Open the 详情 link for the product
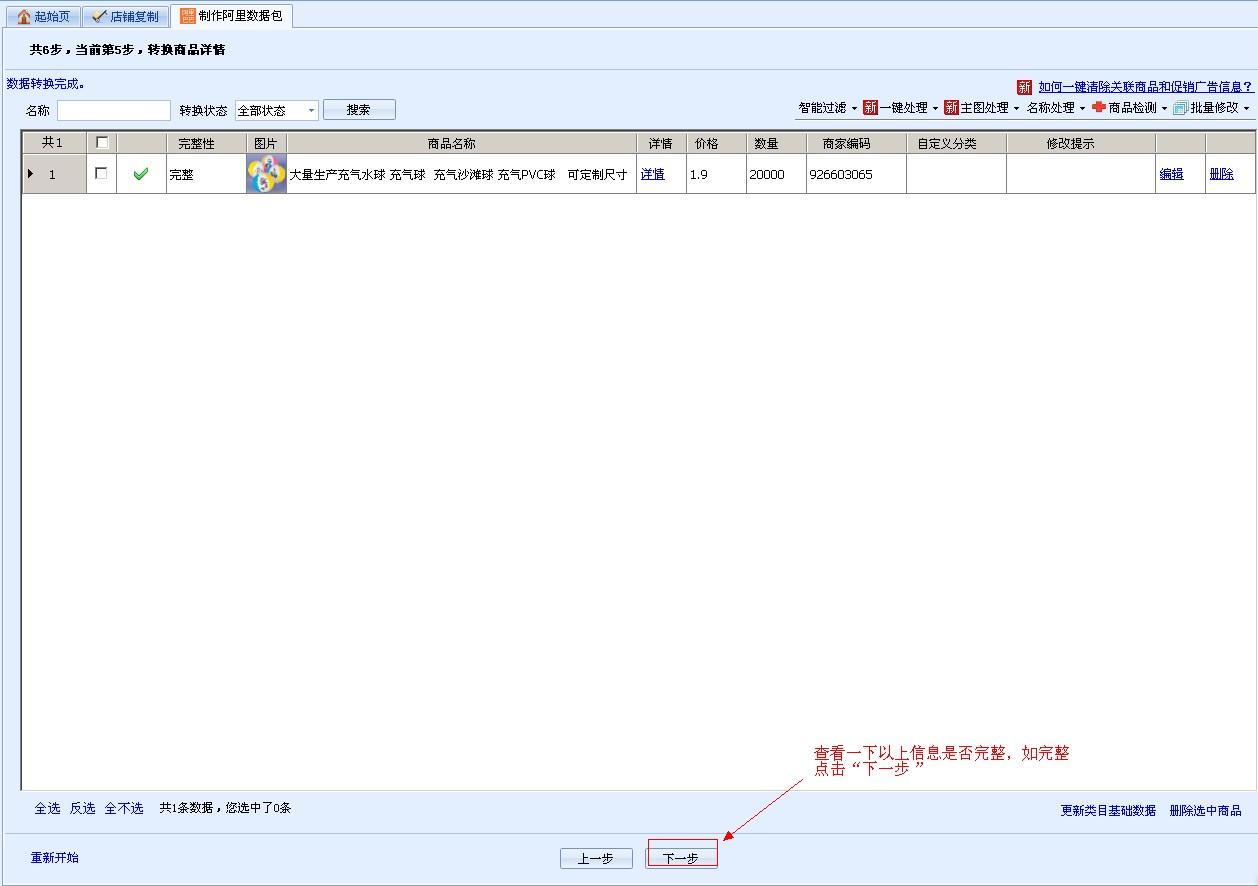The height and width of the screenshot is (886, 1258). (x=653, y=174)
